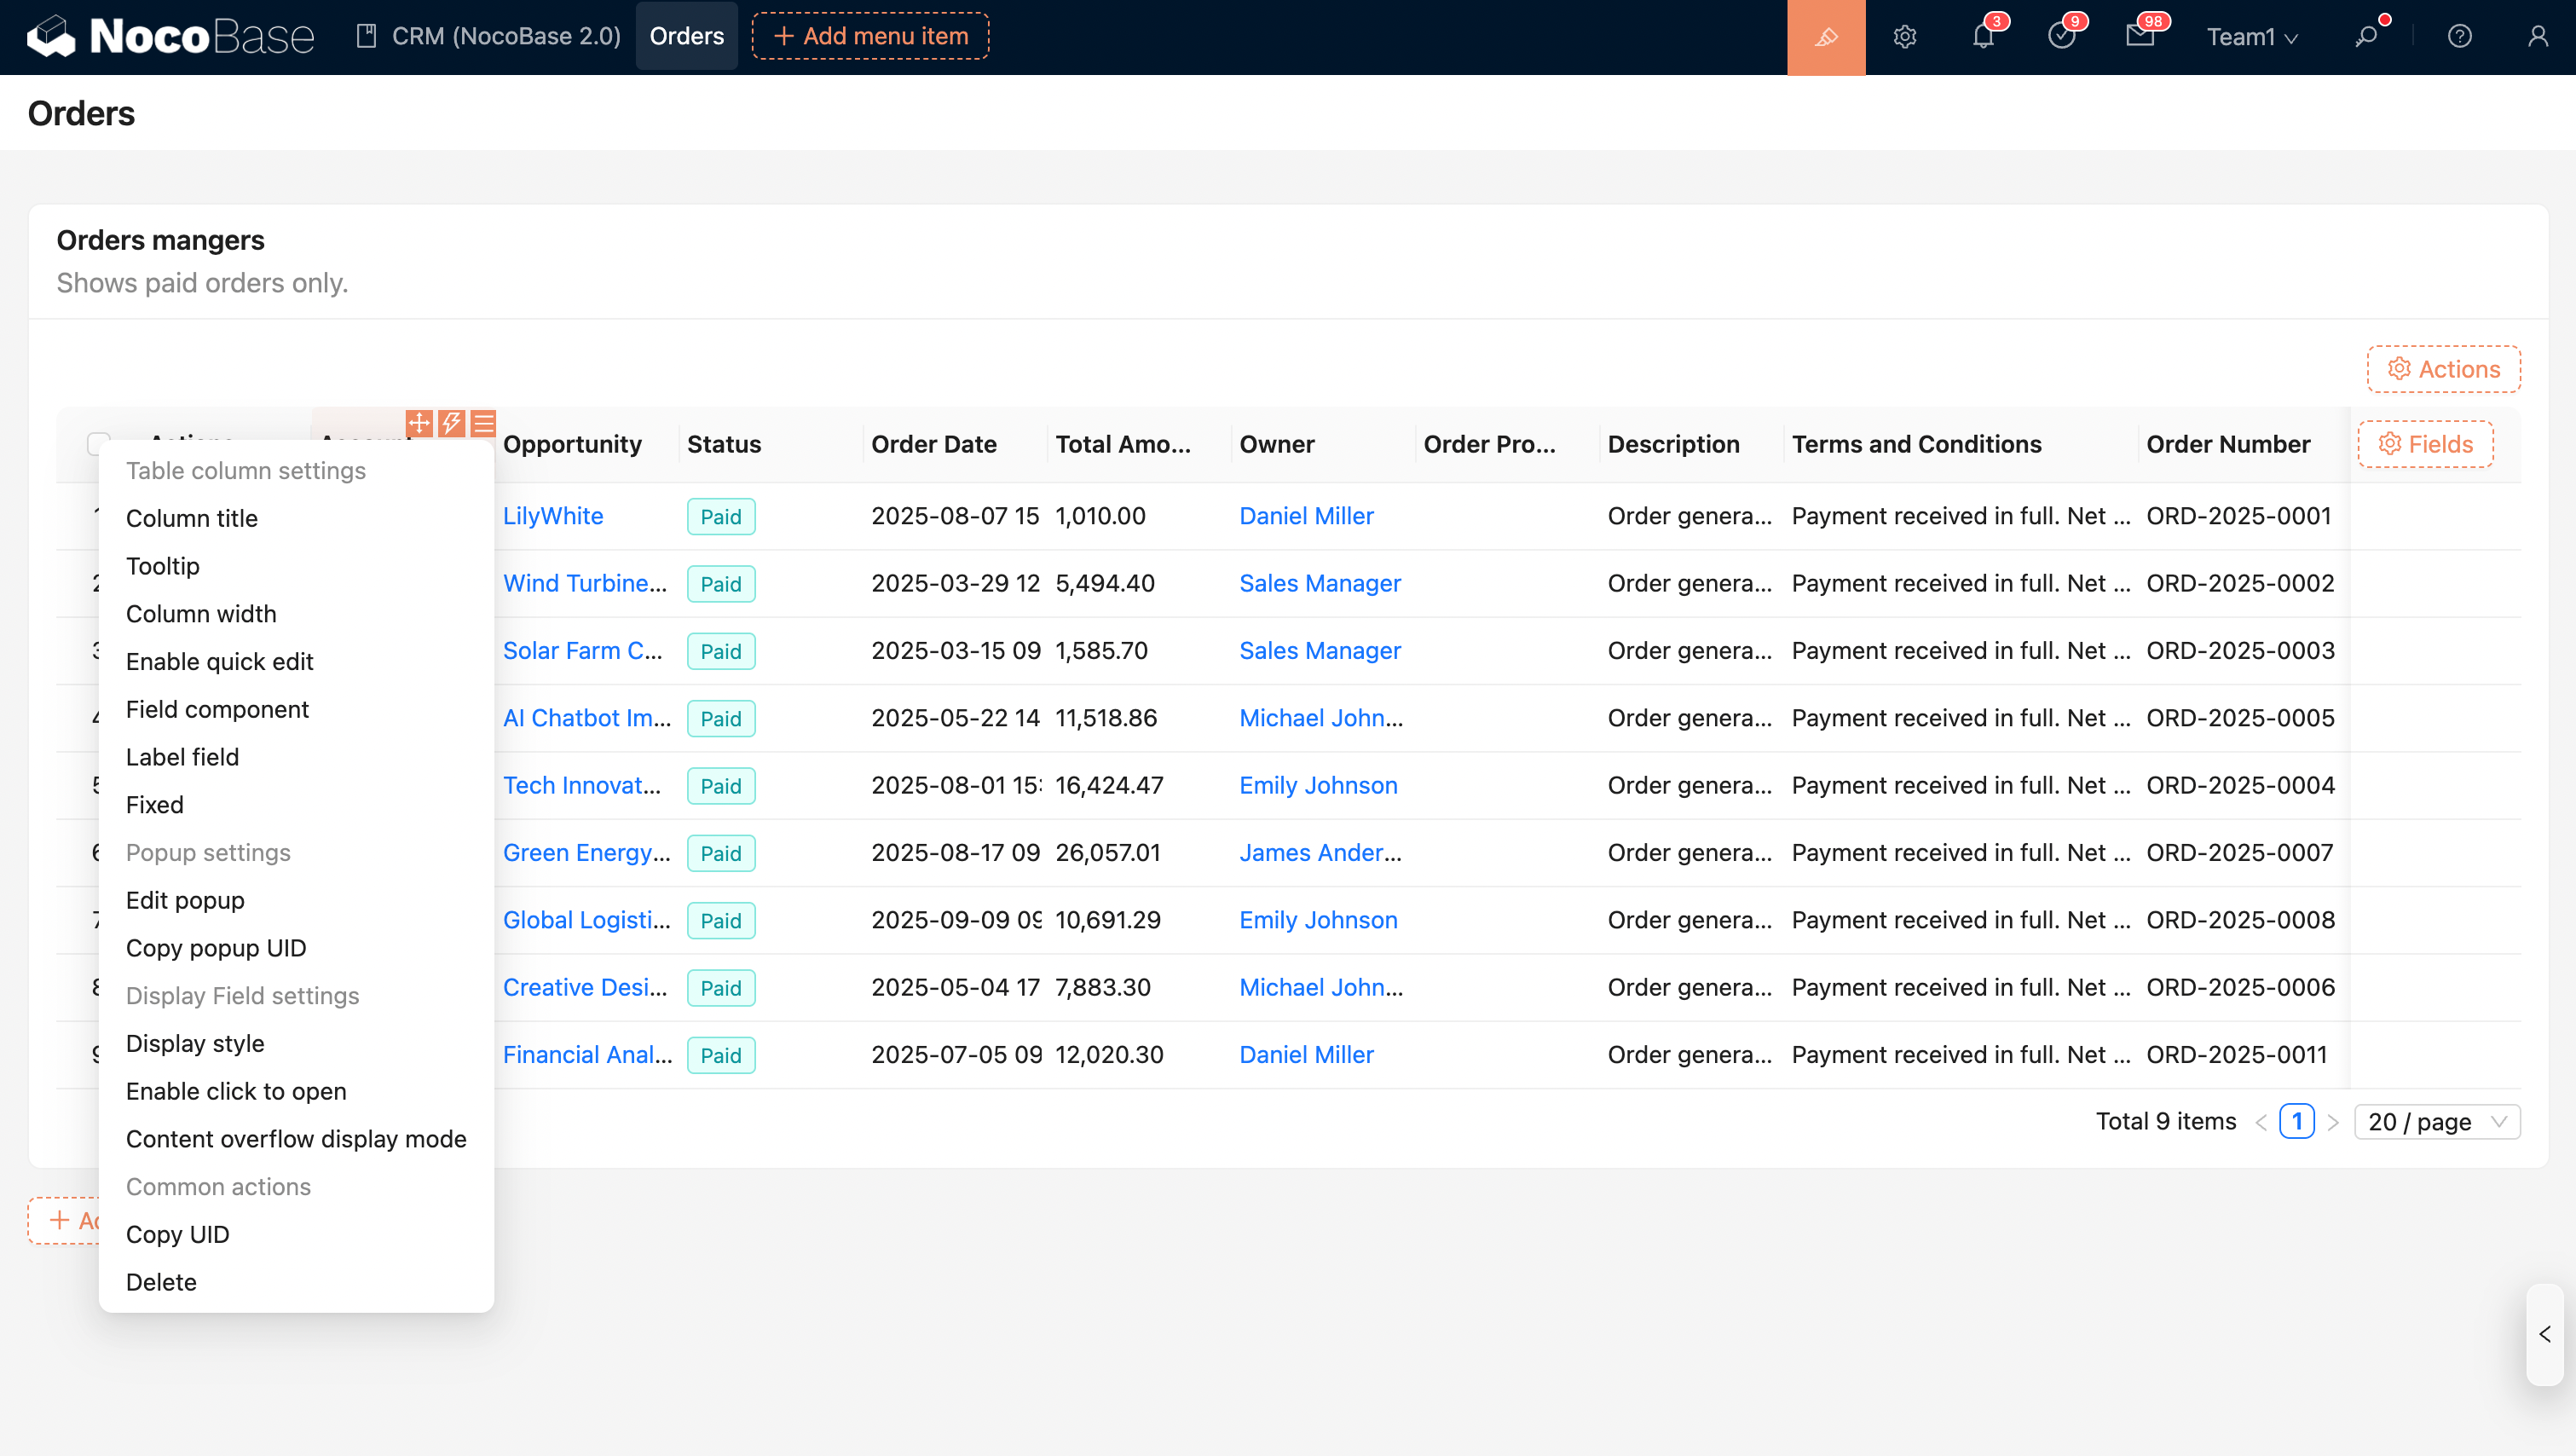
Task: Expand the Team1 role switcher
Action: point(2251,37)
